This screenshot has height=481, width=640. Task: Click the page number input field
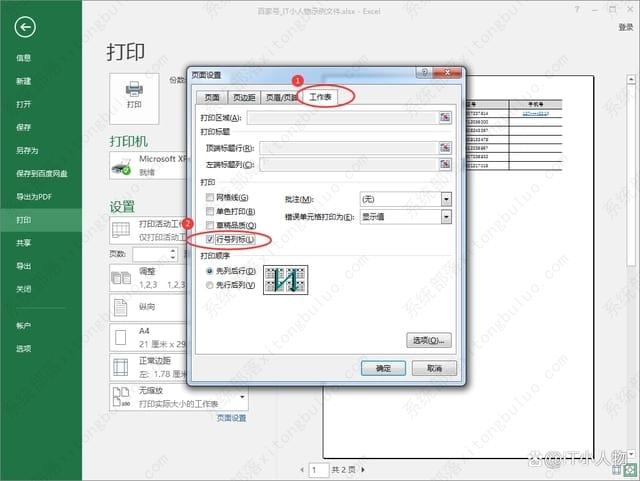(x=318, y=469)
